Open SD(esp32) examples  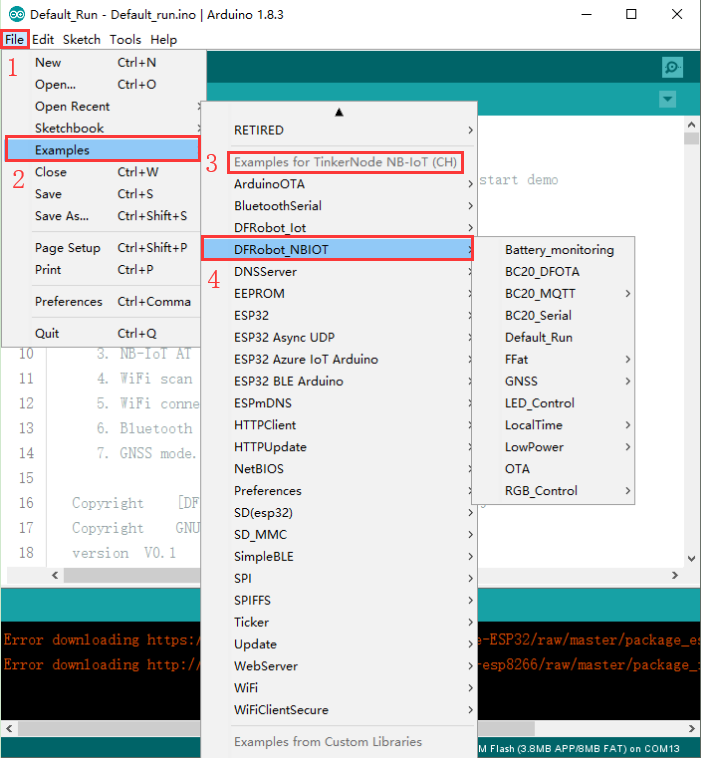click(339, 512)
